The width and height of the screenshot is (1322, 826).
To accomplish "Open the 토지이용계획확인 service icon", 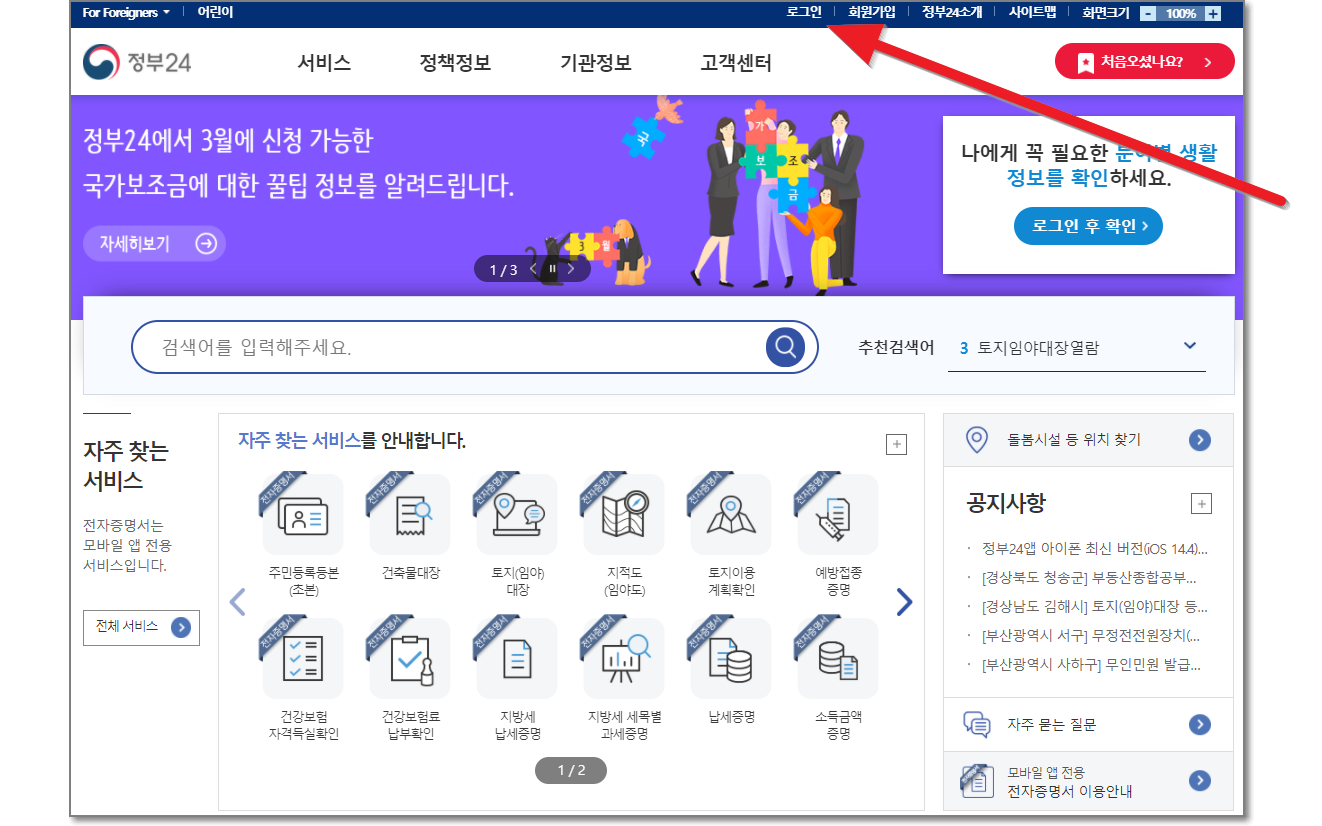I will pos(731,515).
